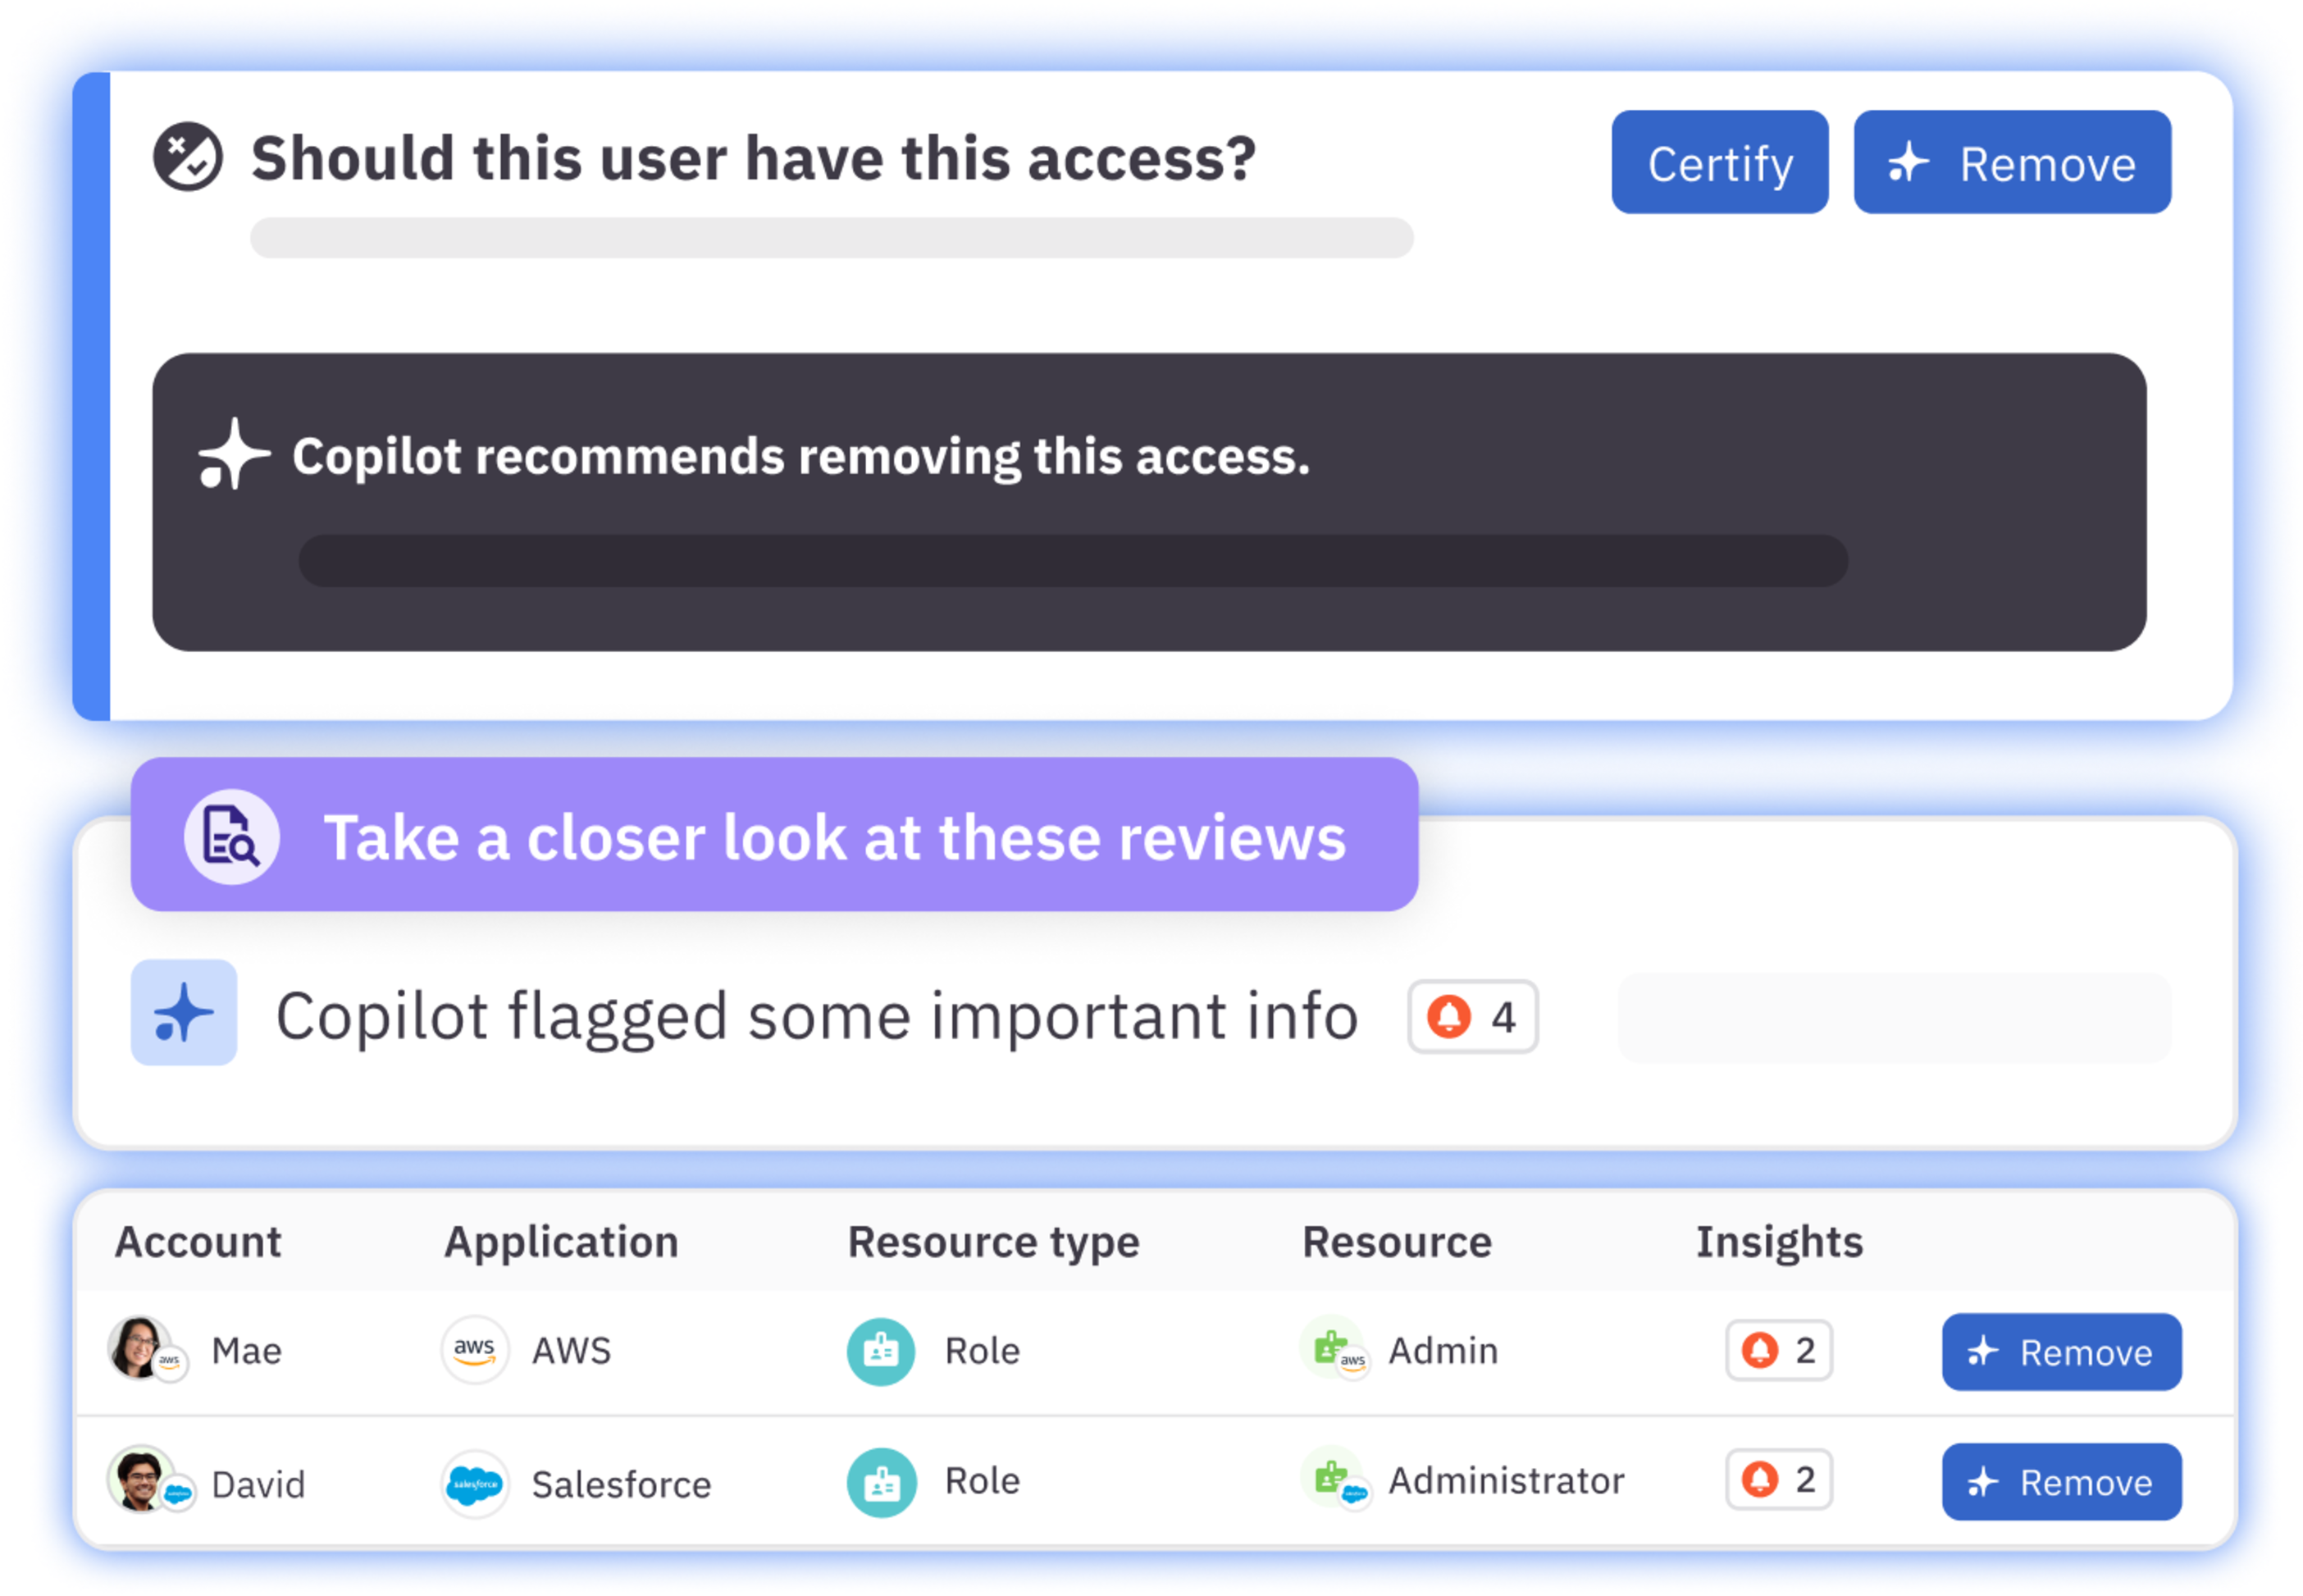Click David's profile photo
Image resolution: width=2303 pixels, height=1596 pixels.
pyautogui.click(x=142, y=1483)
